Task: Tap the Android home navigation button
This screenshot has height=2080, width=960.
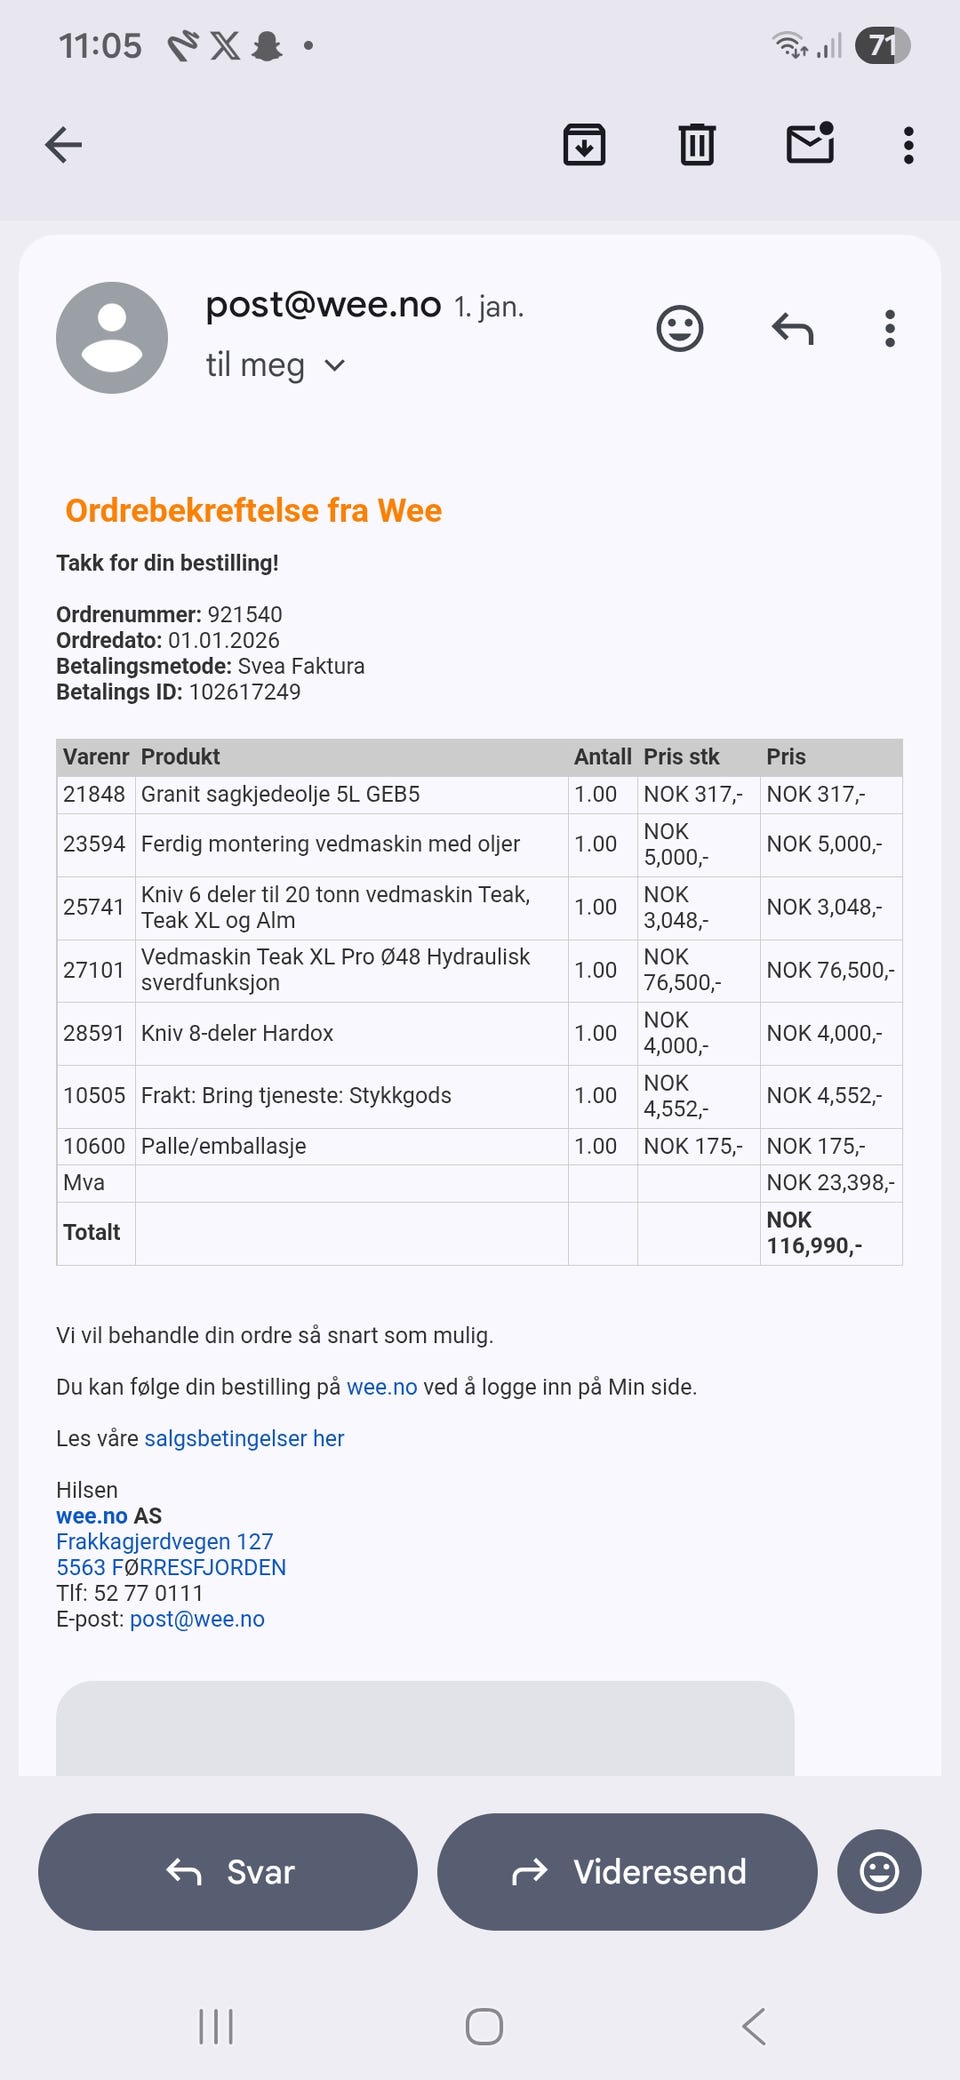Action: (484, 2027)
